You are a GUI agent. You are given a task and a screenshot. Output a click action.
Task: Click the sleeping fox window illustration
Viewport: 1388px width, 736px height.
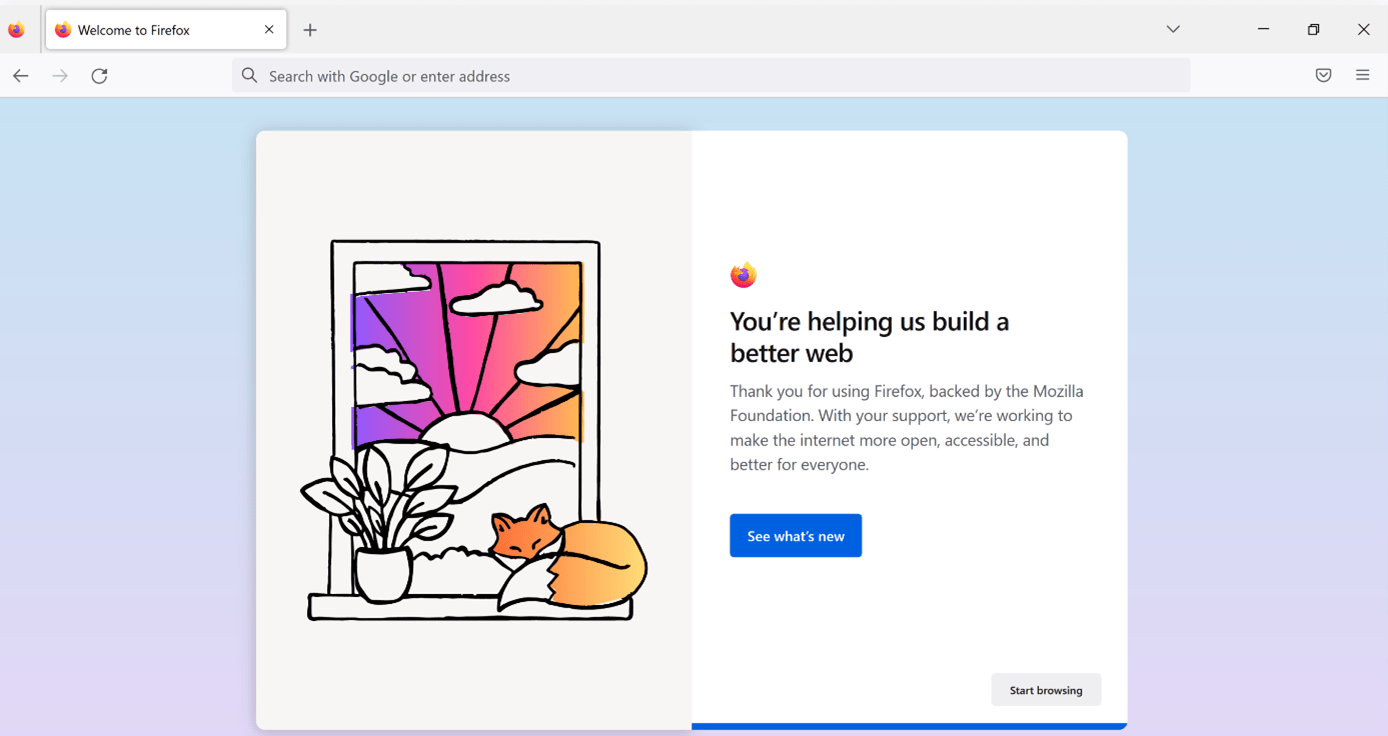click(x=472, y=430)
